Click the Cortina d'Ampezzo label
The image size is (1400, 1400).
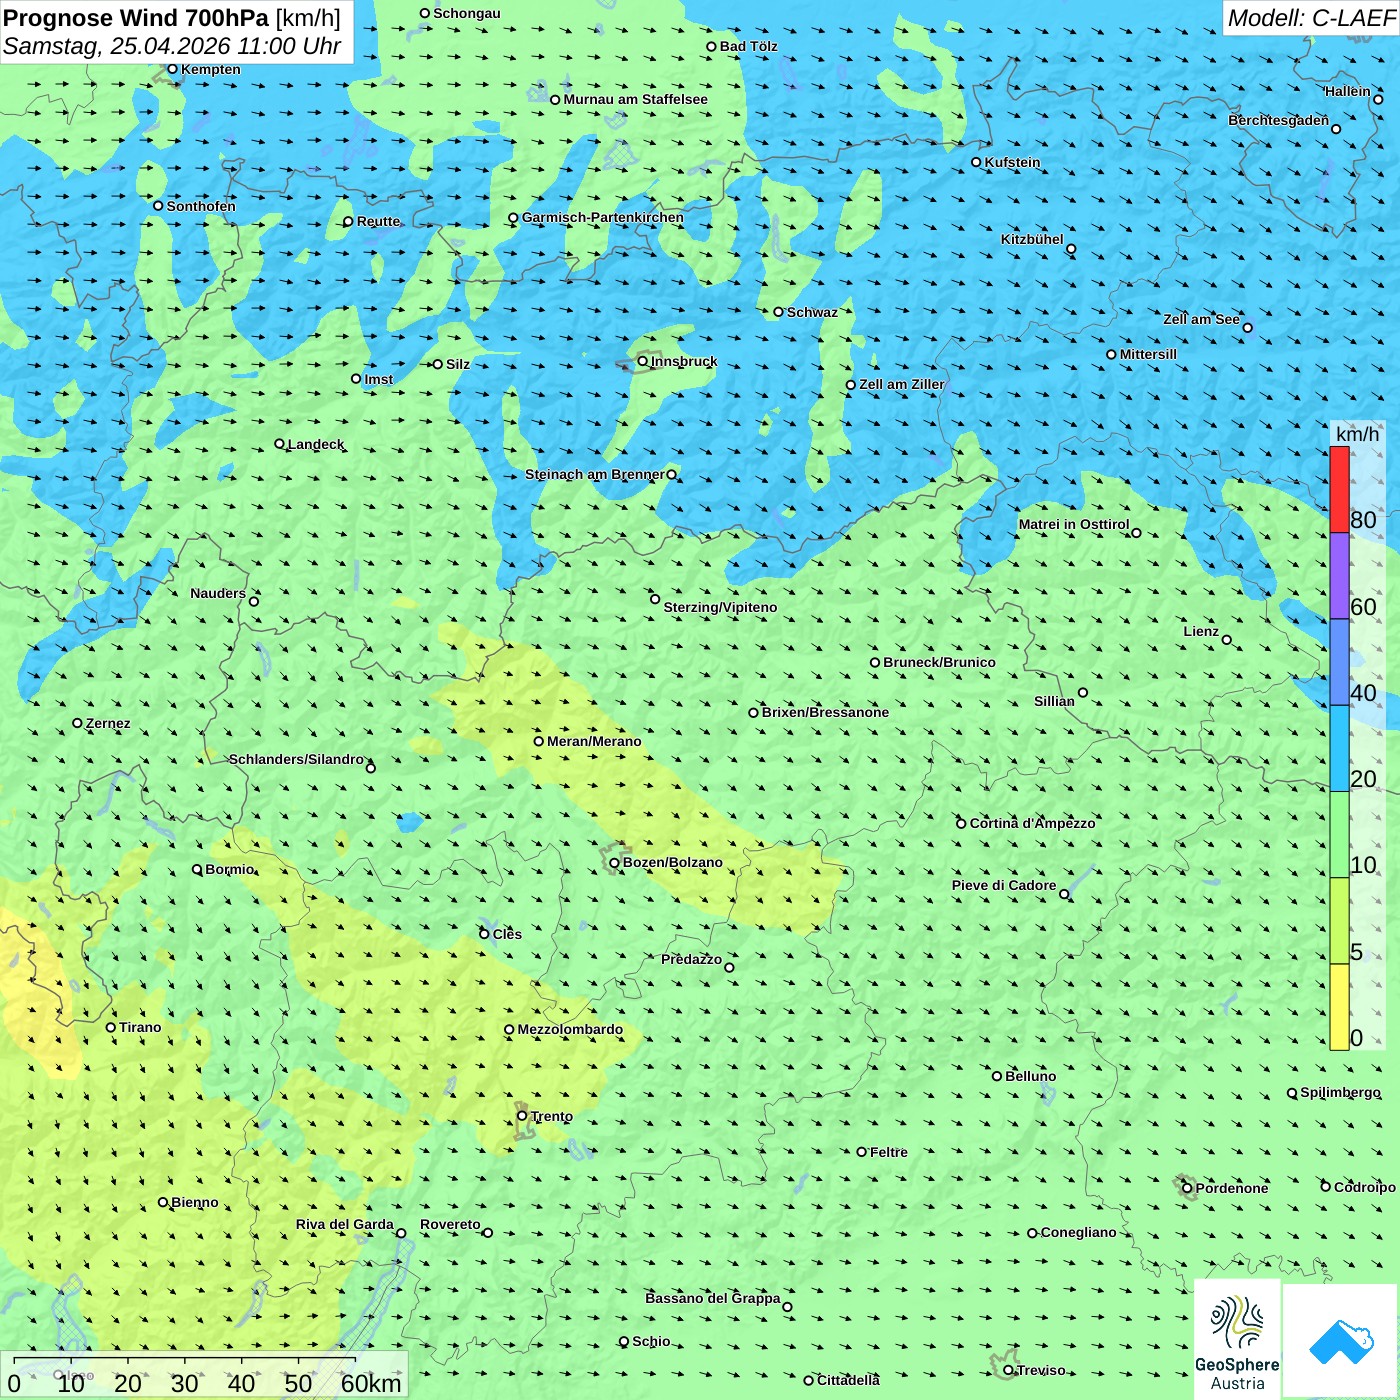[1033, 823]
